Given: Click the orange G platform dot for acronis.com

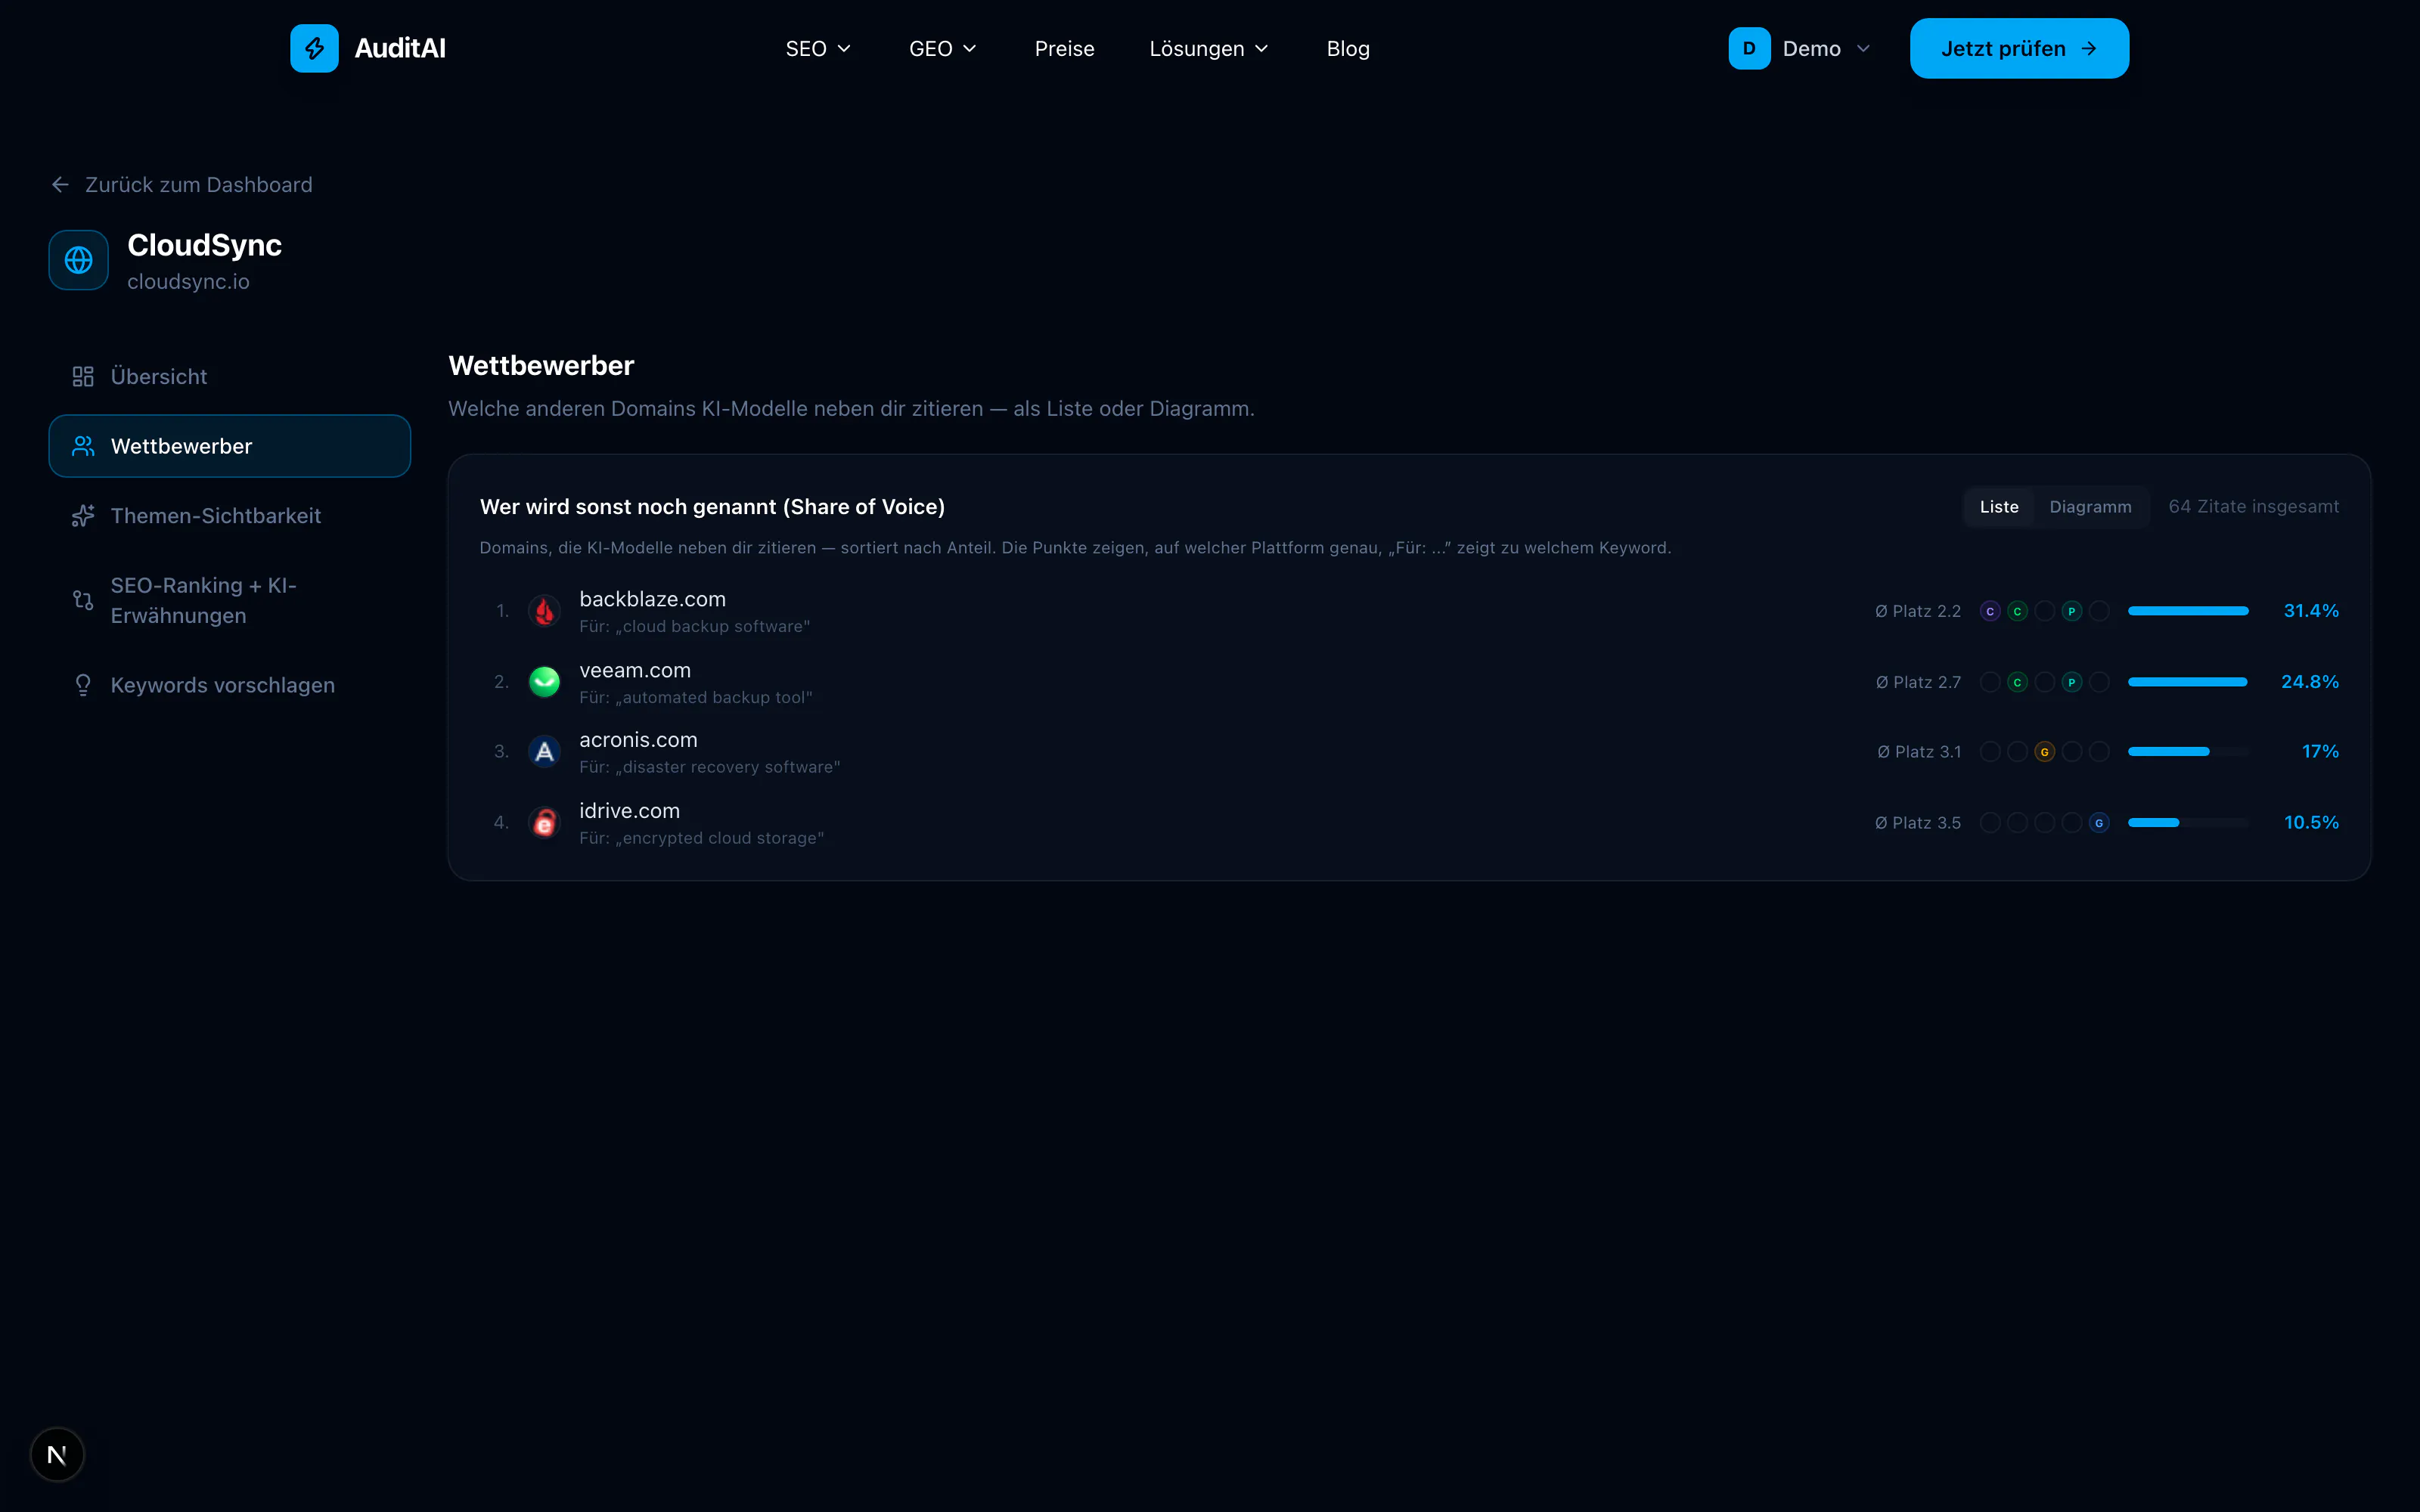Looking at the screenshot, I should click(x=2045, y=752).
